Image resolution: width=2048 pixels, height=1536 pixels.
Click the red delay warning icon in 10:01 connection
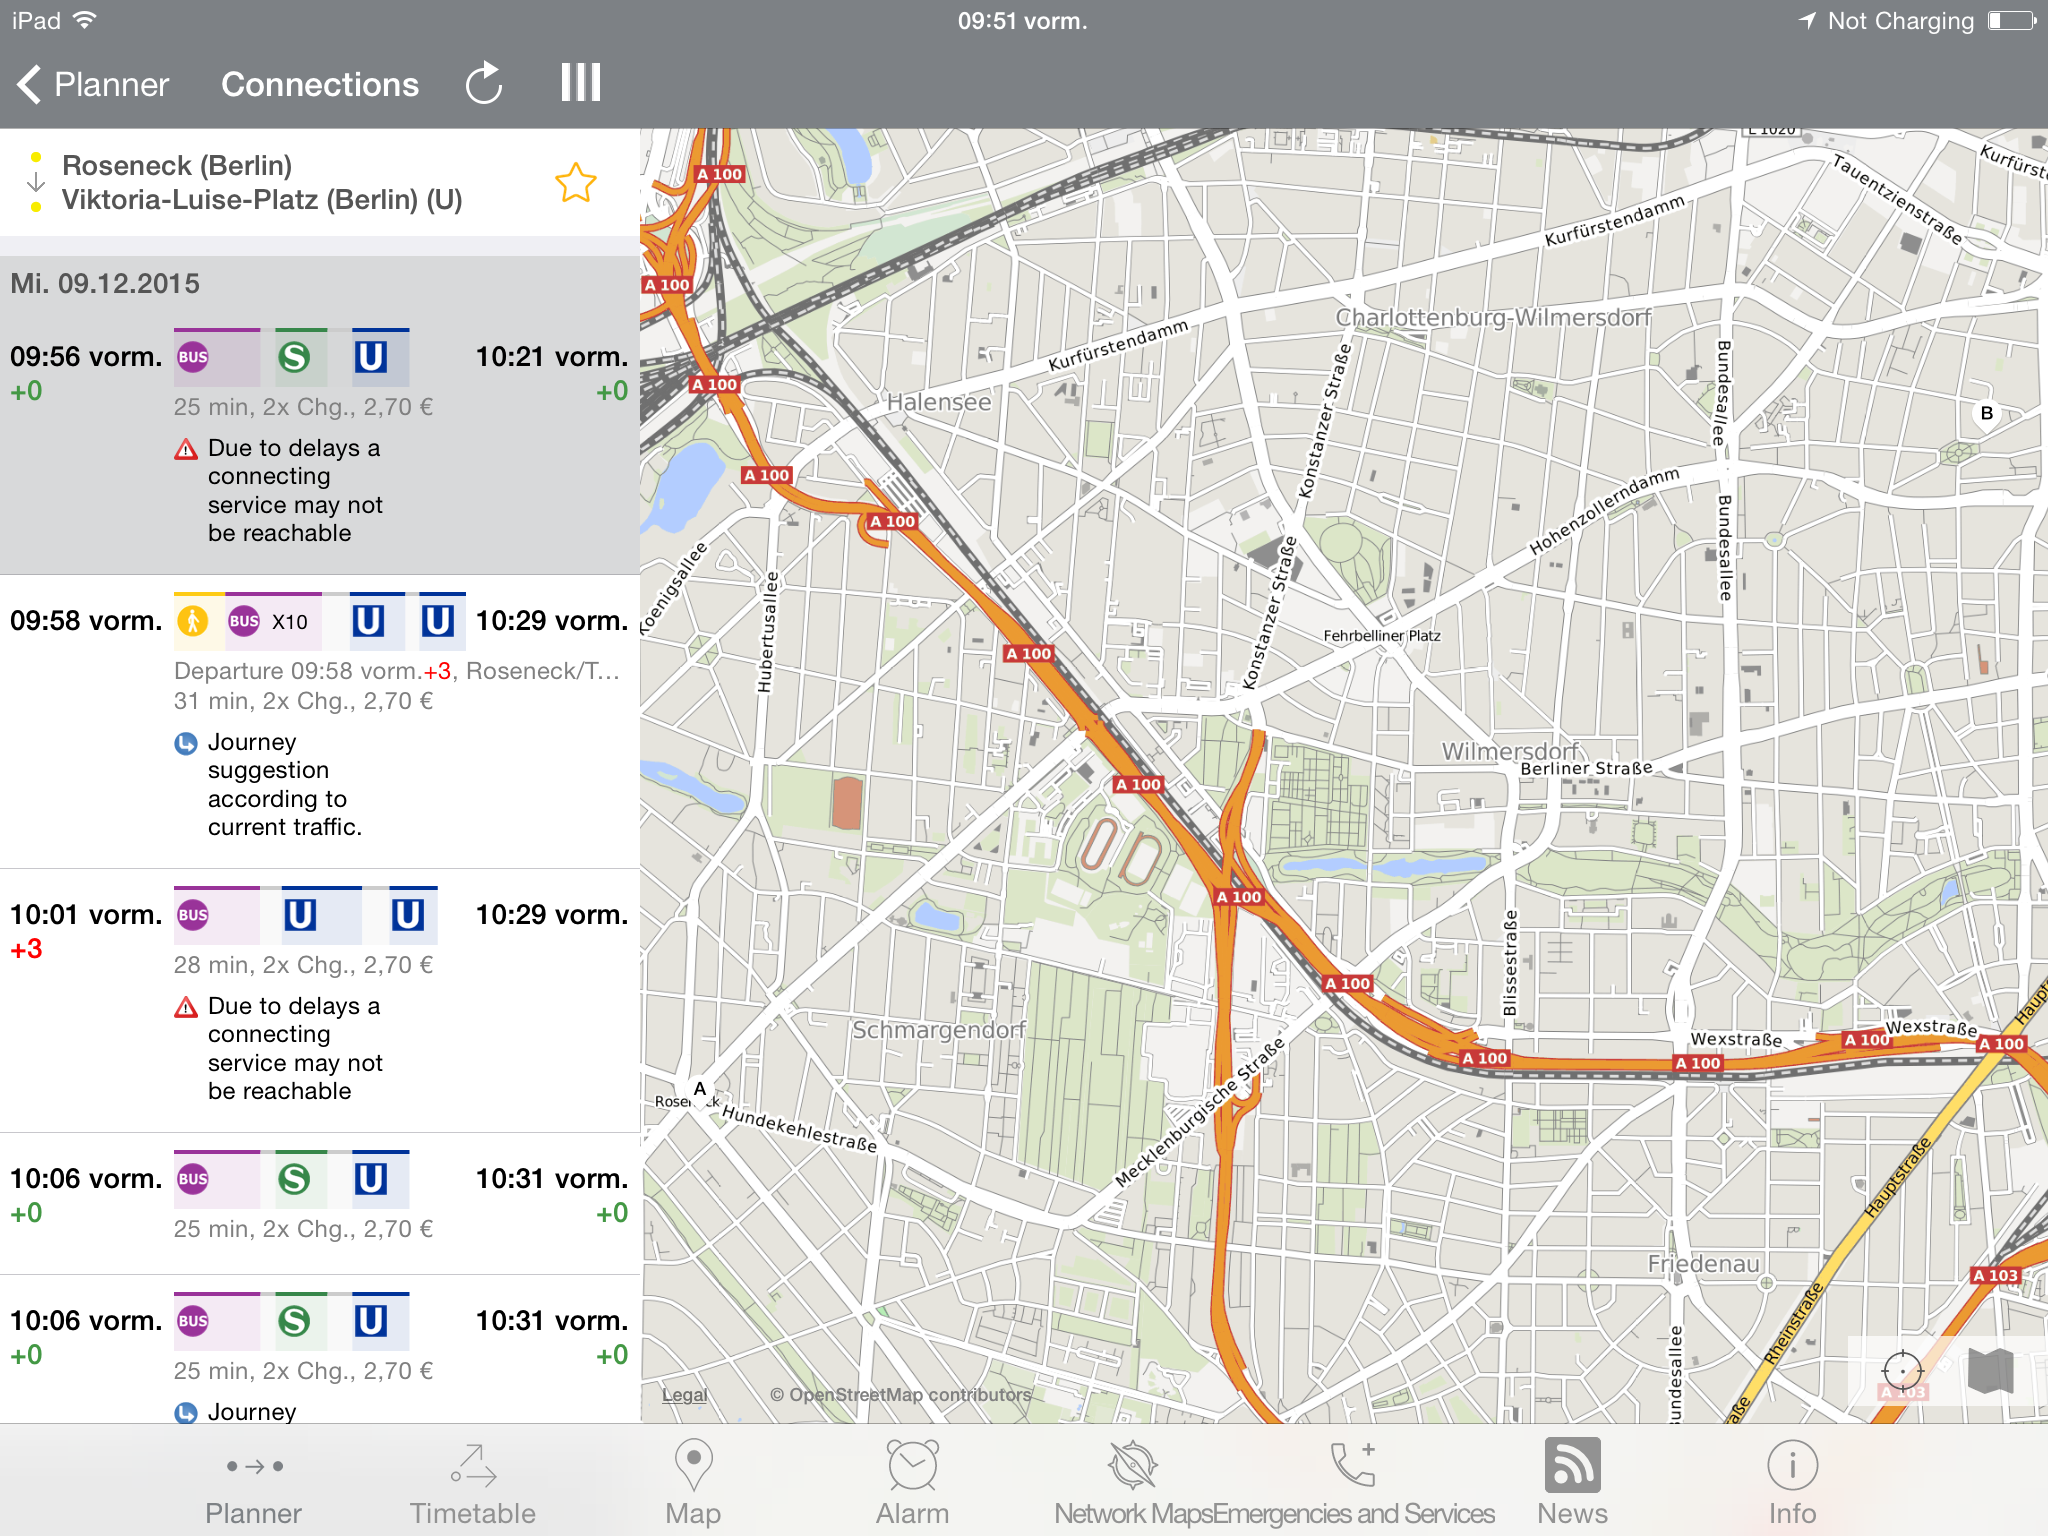[186, 1007]
